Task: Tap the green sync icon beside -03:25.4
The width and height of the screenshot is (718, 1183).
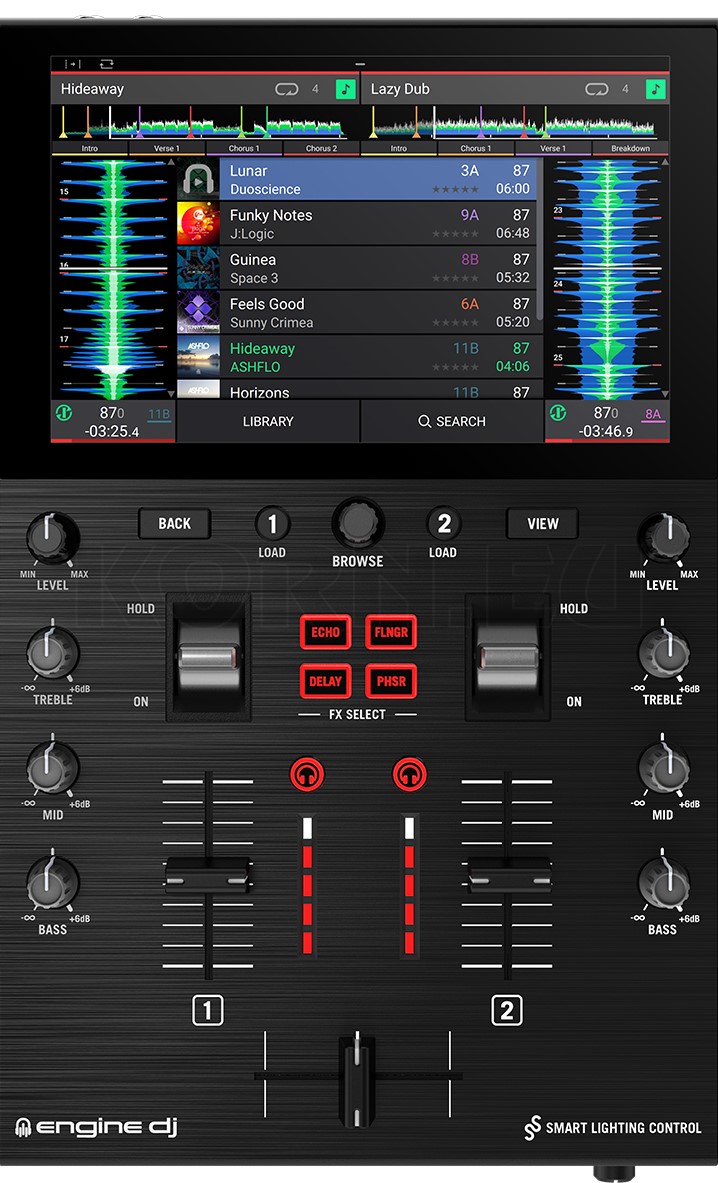Action: (x=64, y=413)
